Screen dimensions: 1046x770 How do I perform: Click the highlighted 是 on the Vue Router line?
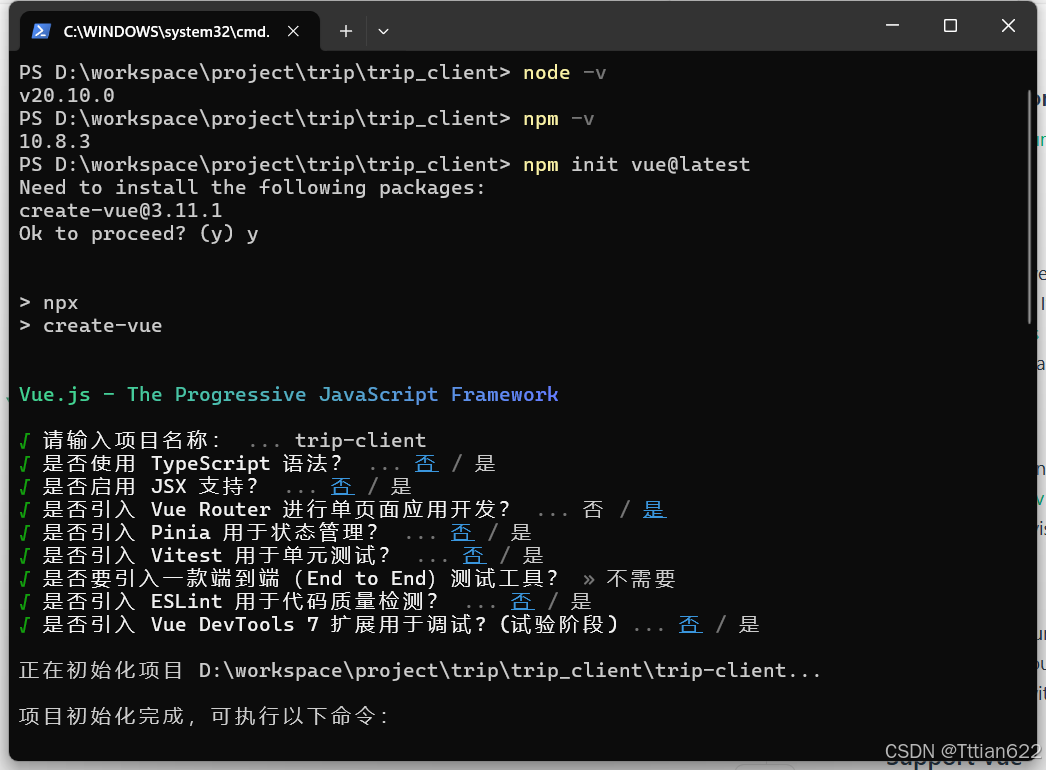tap(654, 510)
